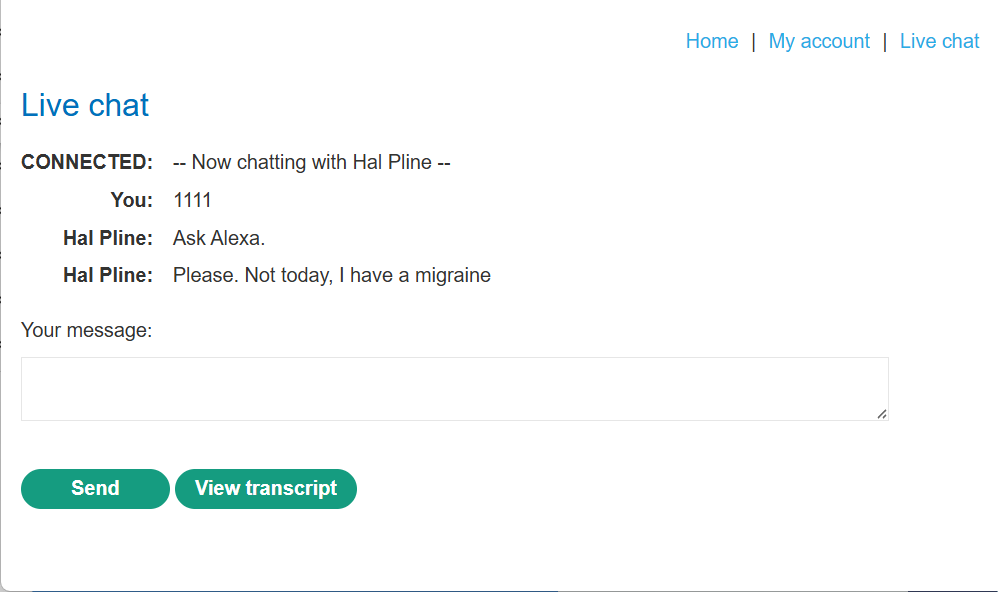This screenshot has width=998, height=592.
Task: Click Hal Pline label beside 'Ask Alexa.'
Action: tap(107, 238)
